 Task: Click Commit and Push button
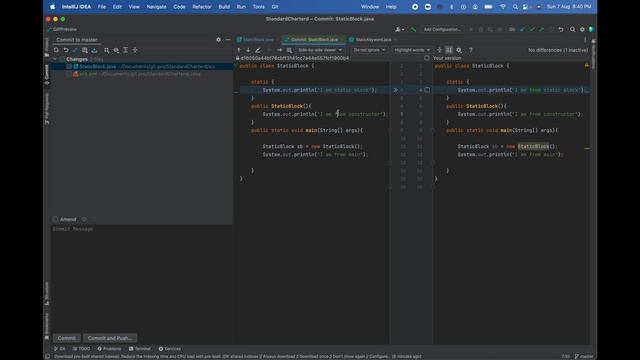(110, 338)
